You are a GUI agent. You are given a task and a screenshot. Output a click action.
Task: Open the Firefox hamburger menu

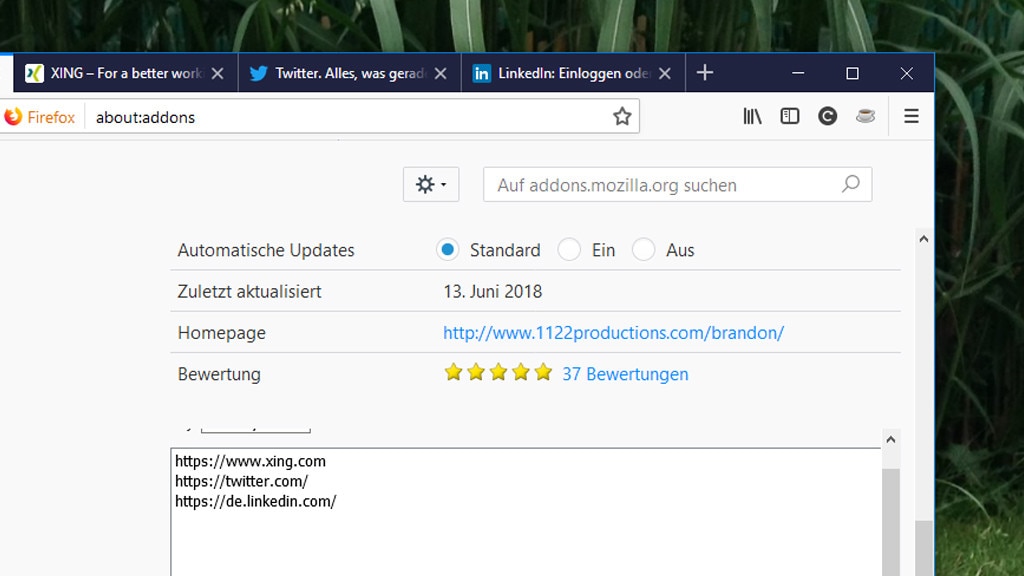point(911,117)
